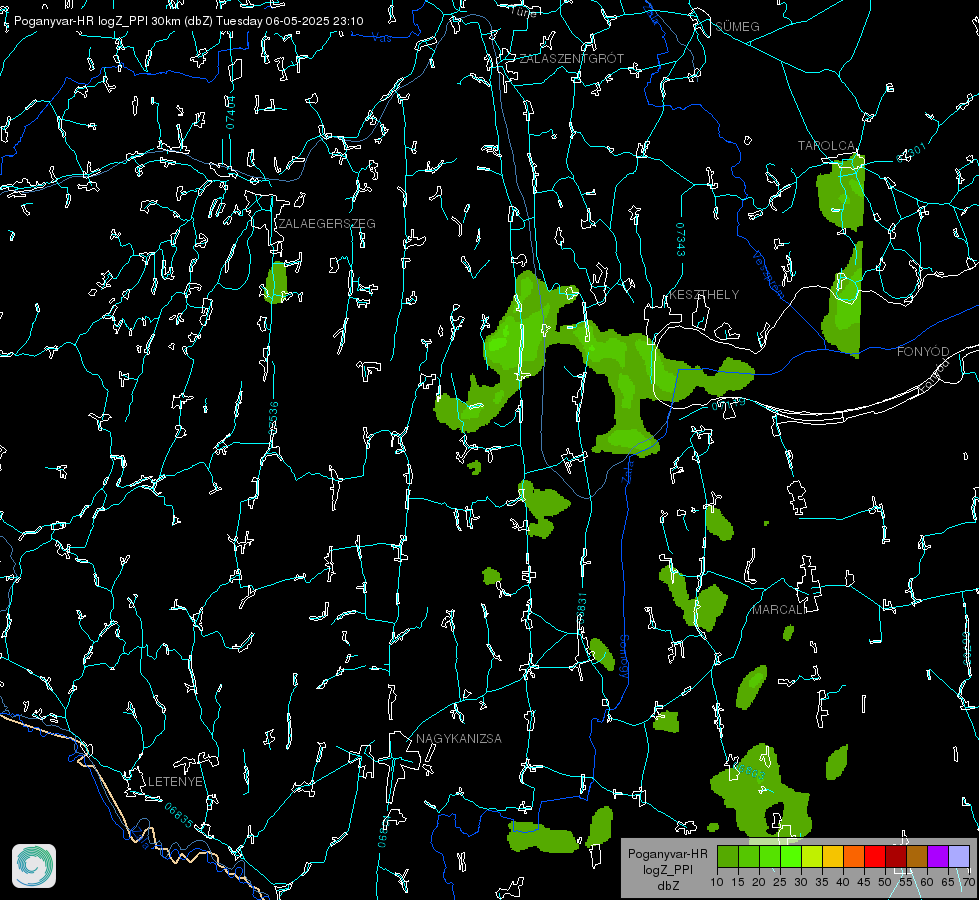The image size is (979, 900).
Task: Click the legend's Poganyvar-HR label
Action: click(667, 854)
